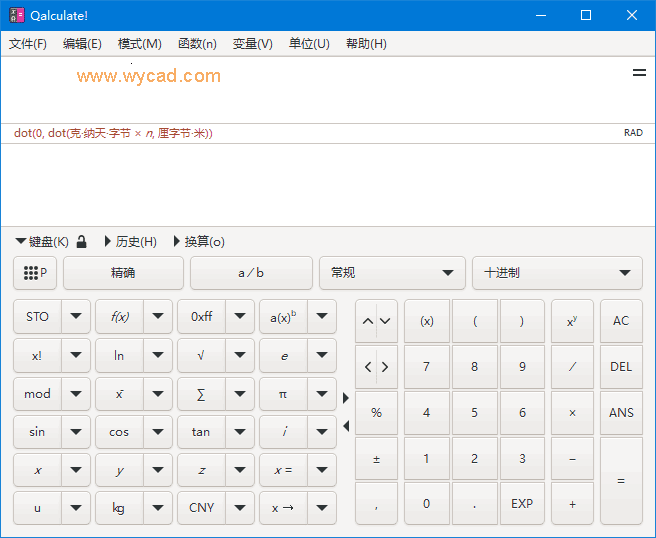
Task: Click the pi constant button
Action: point(283,394)
